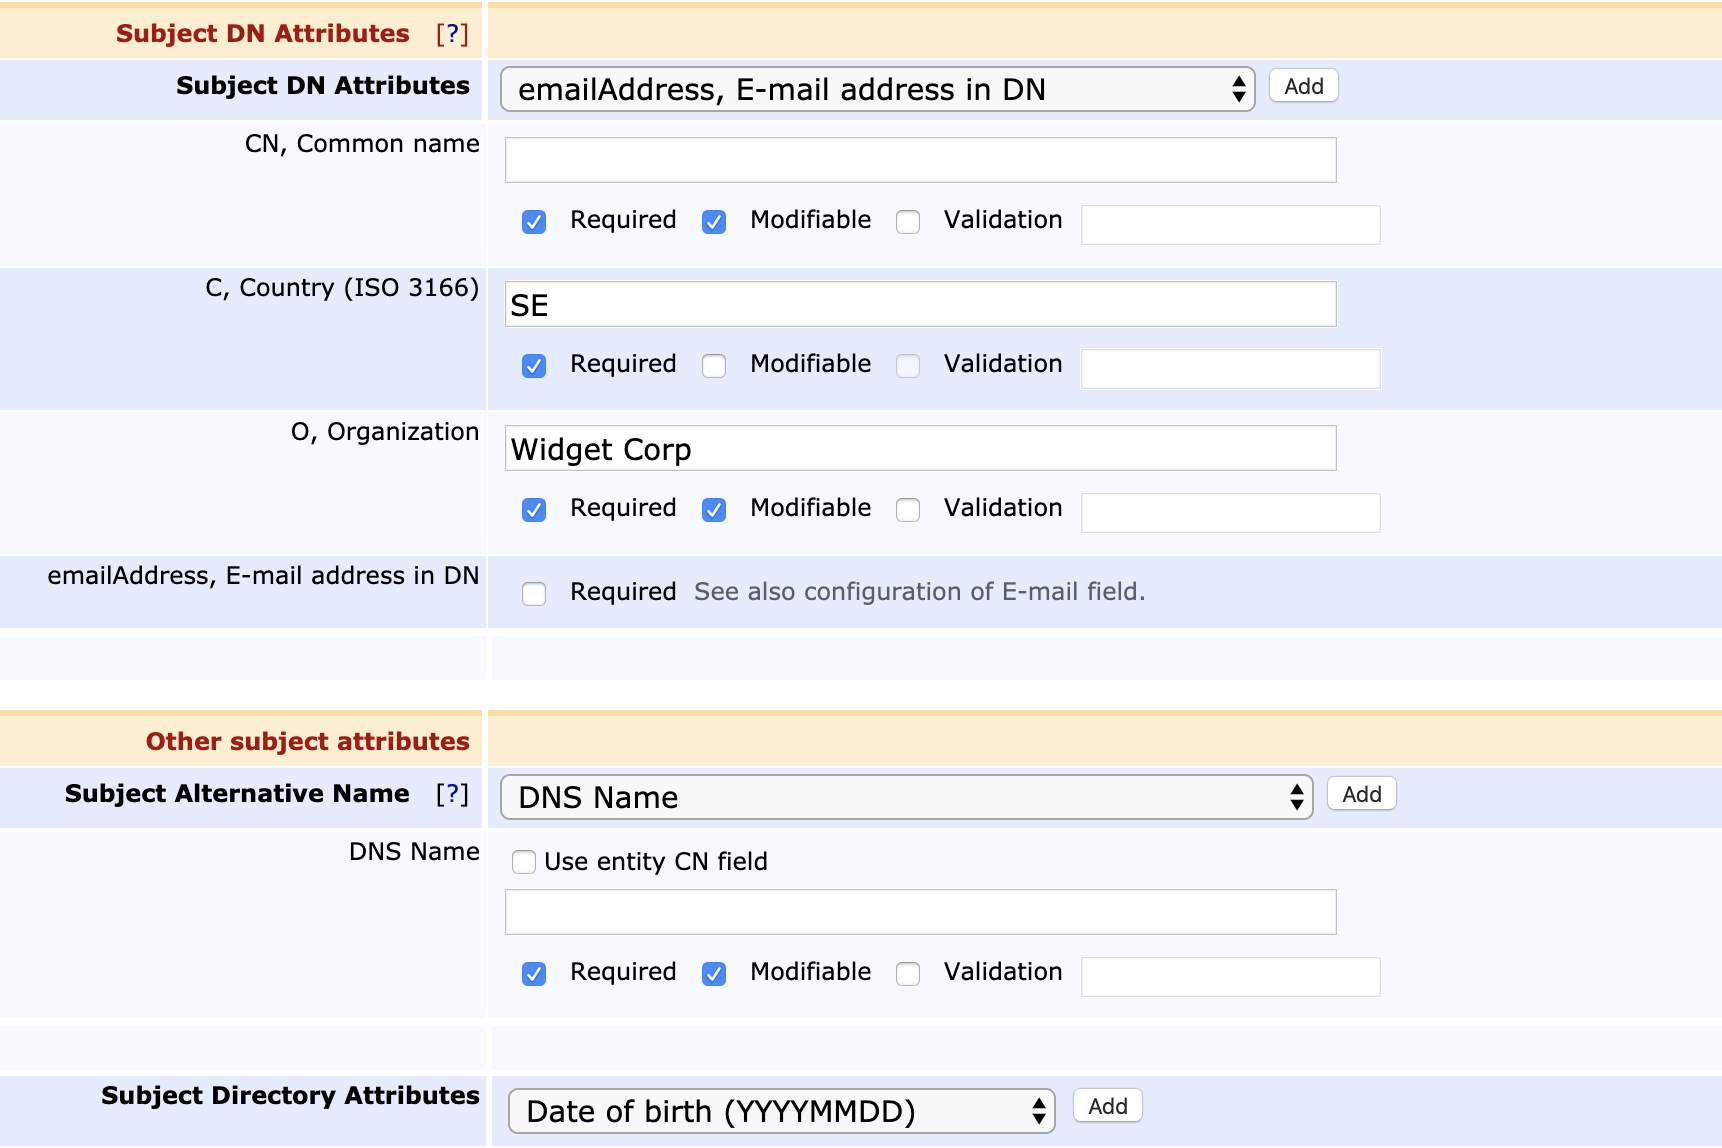Uncheck Modifiable for DNS Name
The width and height of the screenshot is (1722, 1148).
click(x=714, y=974)
